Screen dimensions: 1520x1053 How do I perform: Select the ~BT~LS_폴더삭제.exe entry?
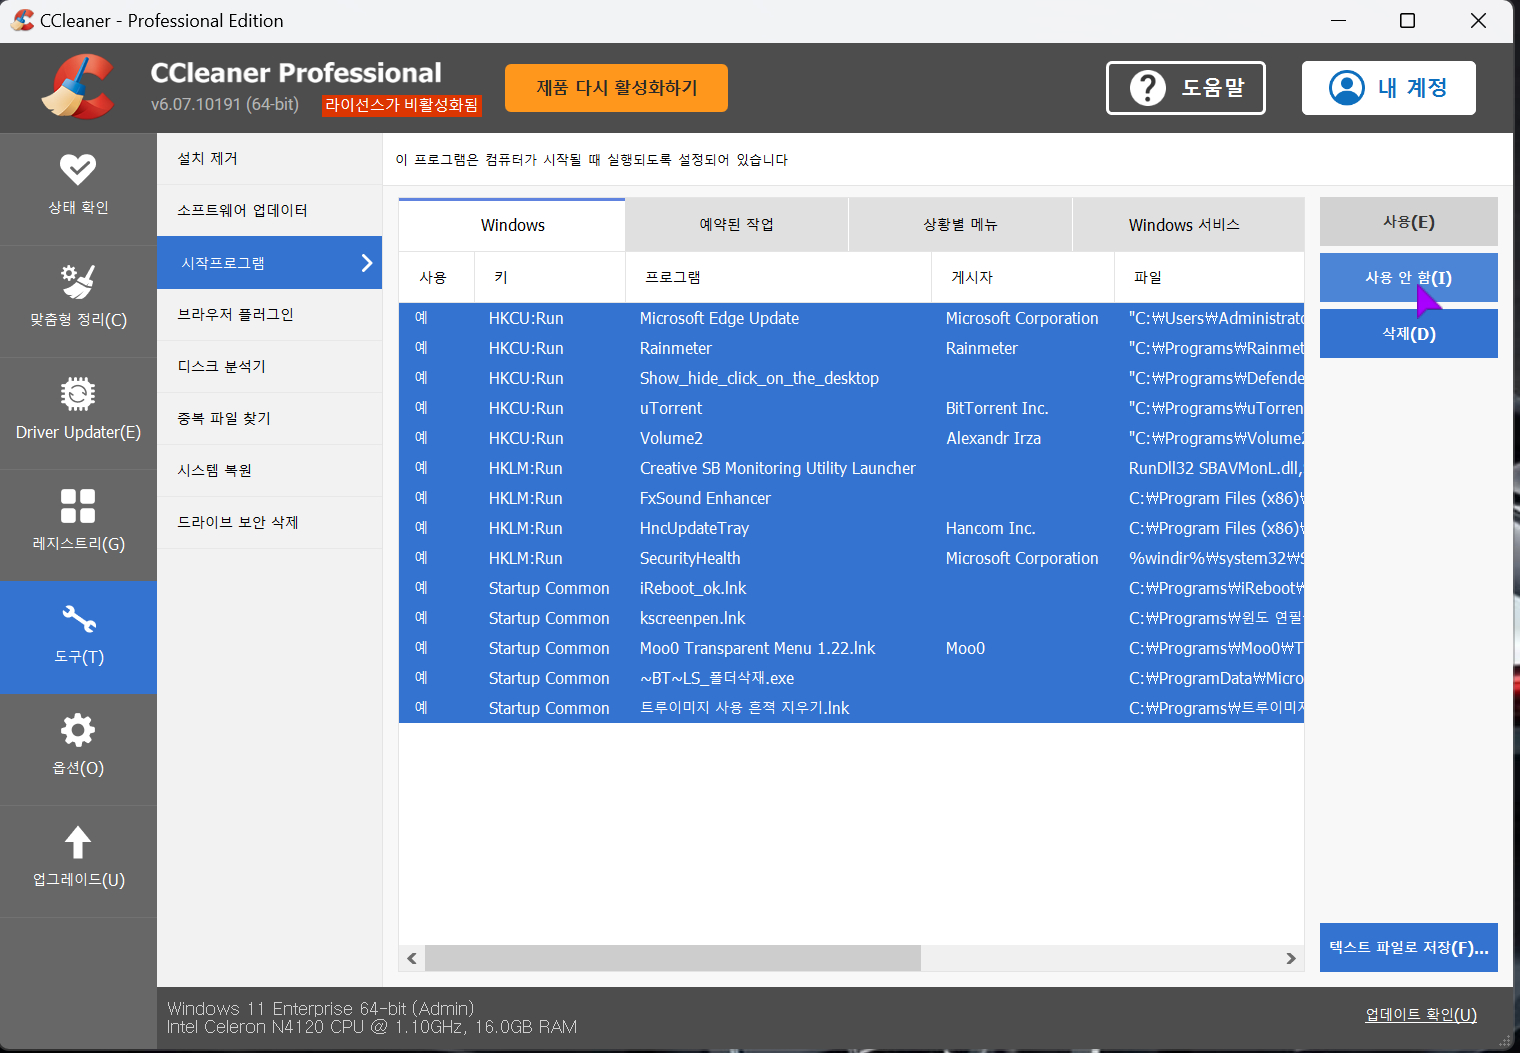(851, 678)
